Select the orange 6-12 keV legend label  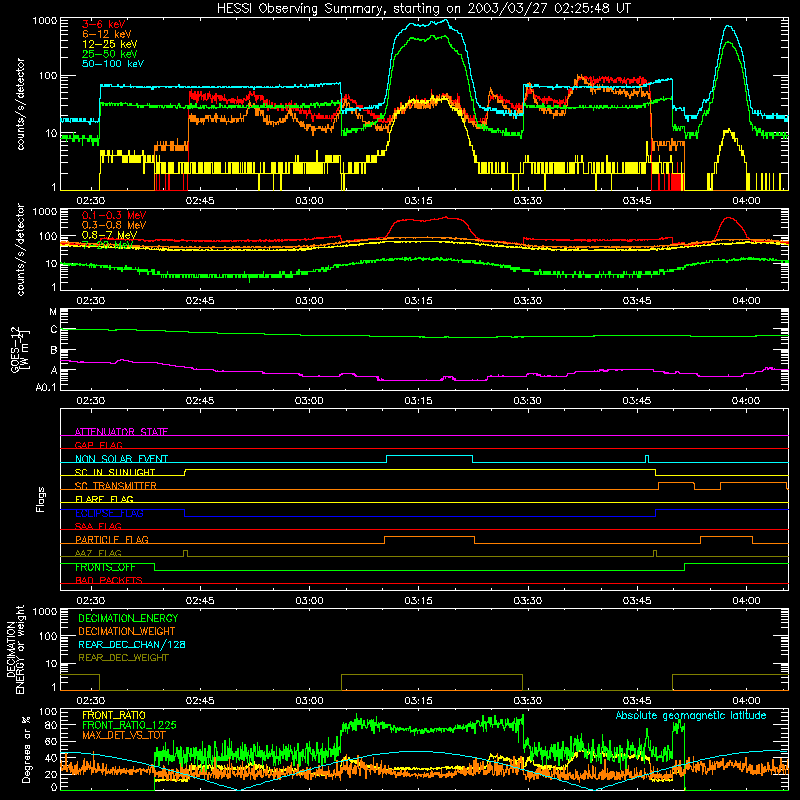pos(107,34)
